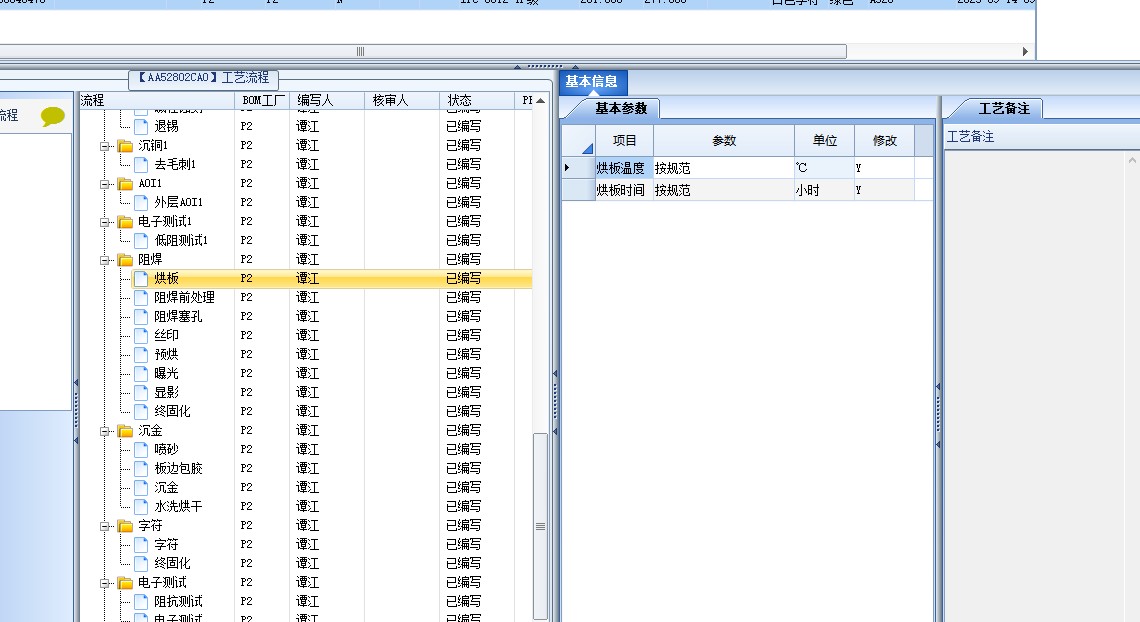Collapse the 电子测试1 tree node
This screenshot has width=1140, height=622.
(105, 222)
